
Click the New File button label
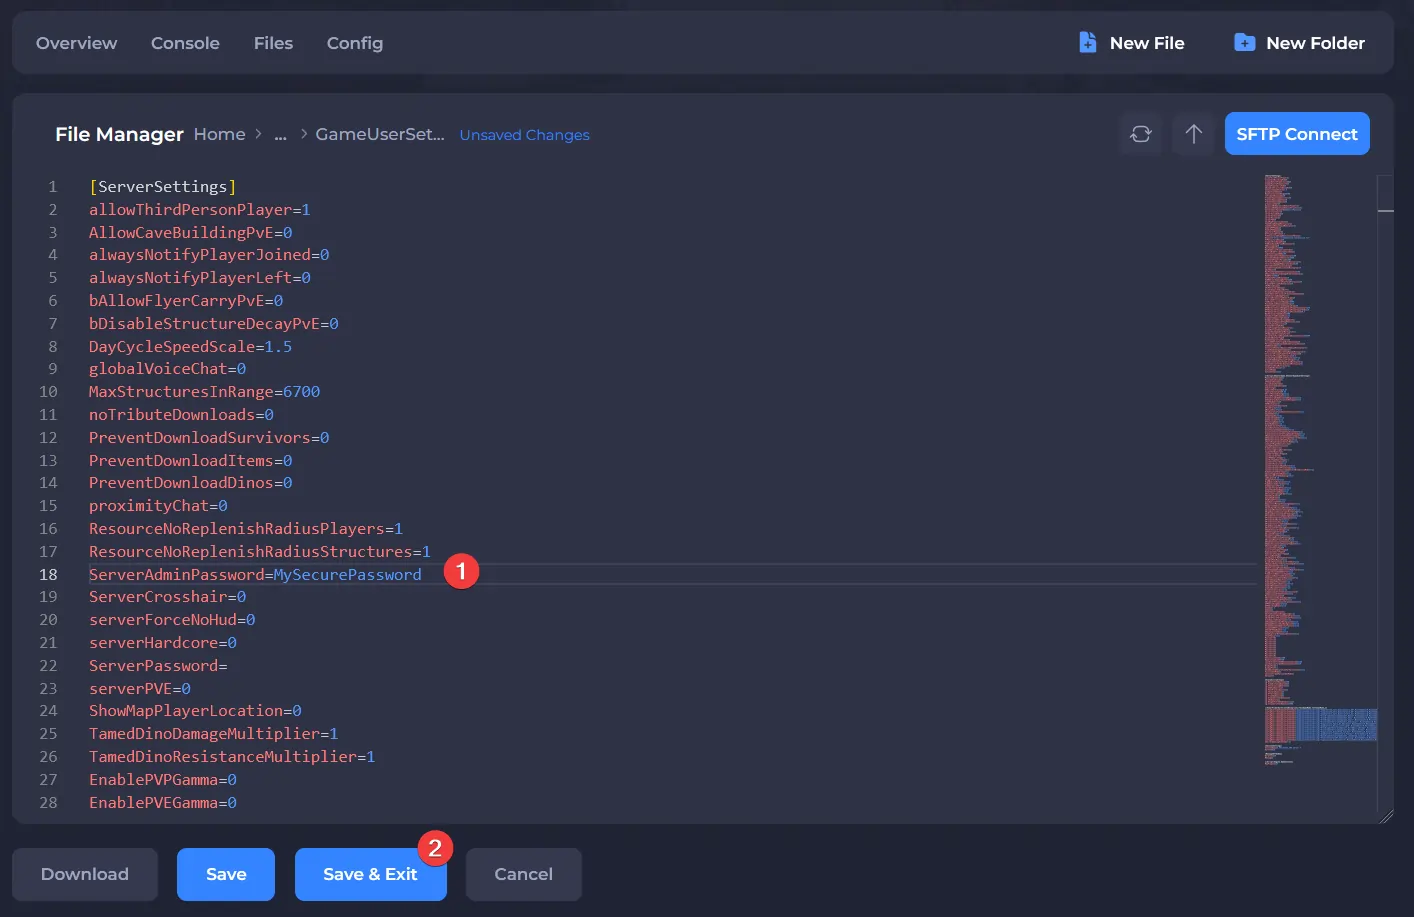1147,43
